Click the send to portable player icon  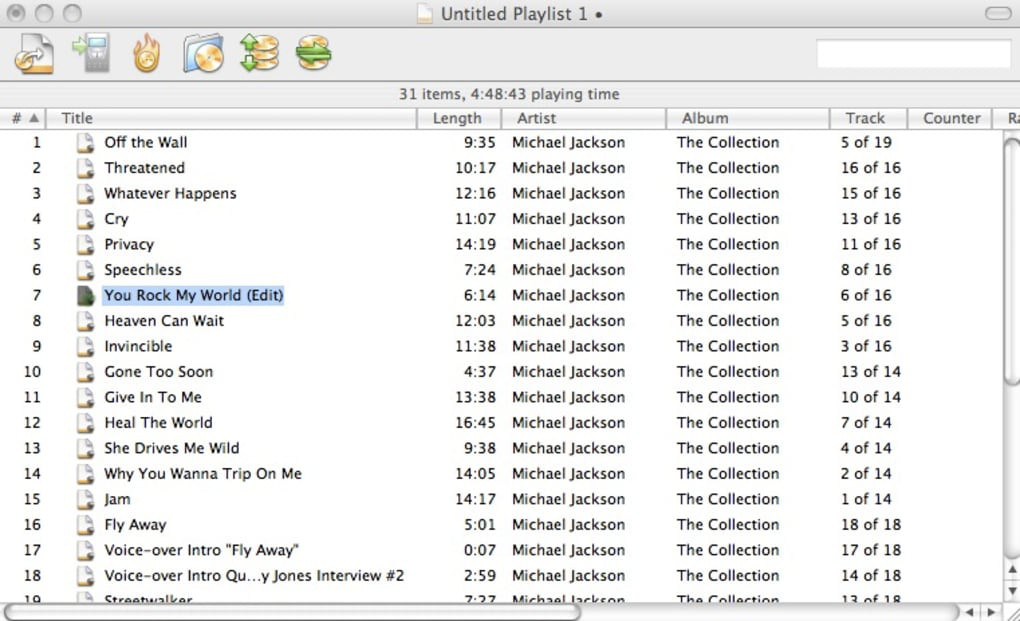(91, 52)
